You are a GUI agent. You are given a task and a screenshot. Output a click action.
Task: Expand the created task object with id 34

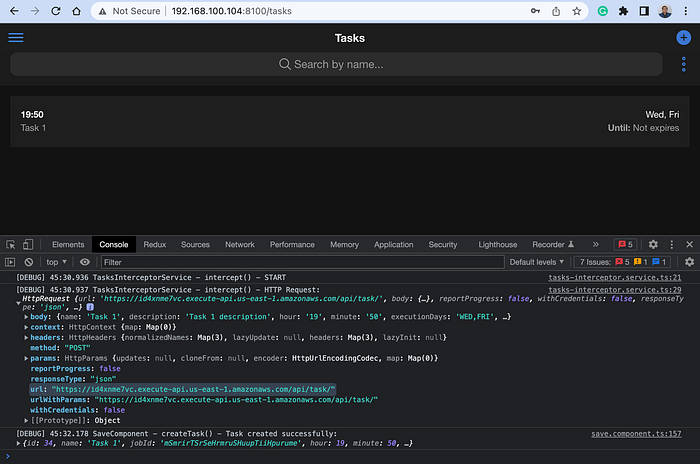click(x=18, y=443)
